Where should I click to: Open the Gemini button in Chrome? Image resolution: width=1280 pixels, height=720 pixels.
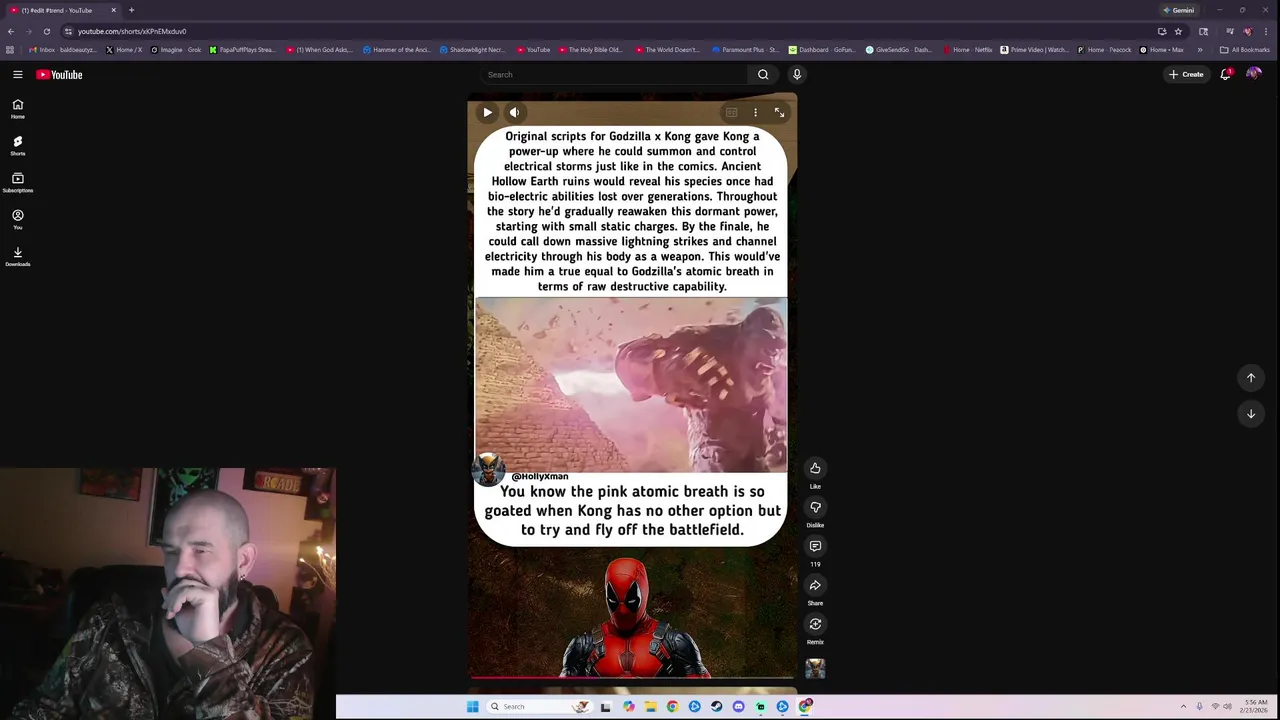[1179, 10]
